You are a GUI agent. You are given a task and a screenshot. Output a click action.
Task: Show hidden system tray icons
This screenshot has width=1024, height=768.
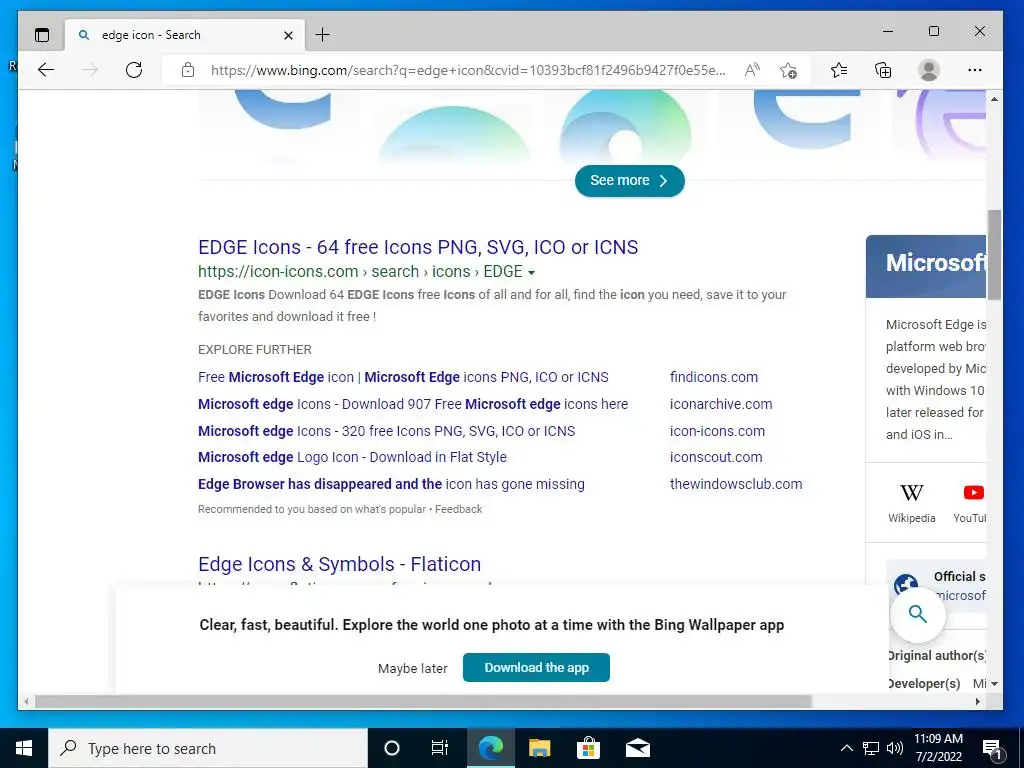pyautogui.click(x=846, y=748)
